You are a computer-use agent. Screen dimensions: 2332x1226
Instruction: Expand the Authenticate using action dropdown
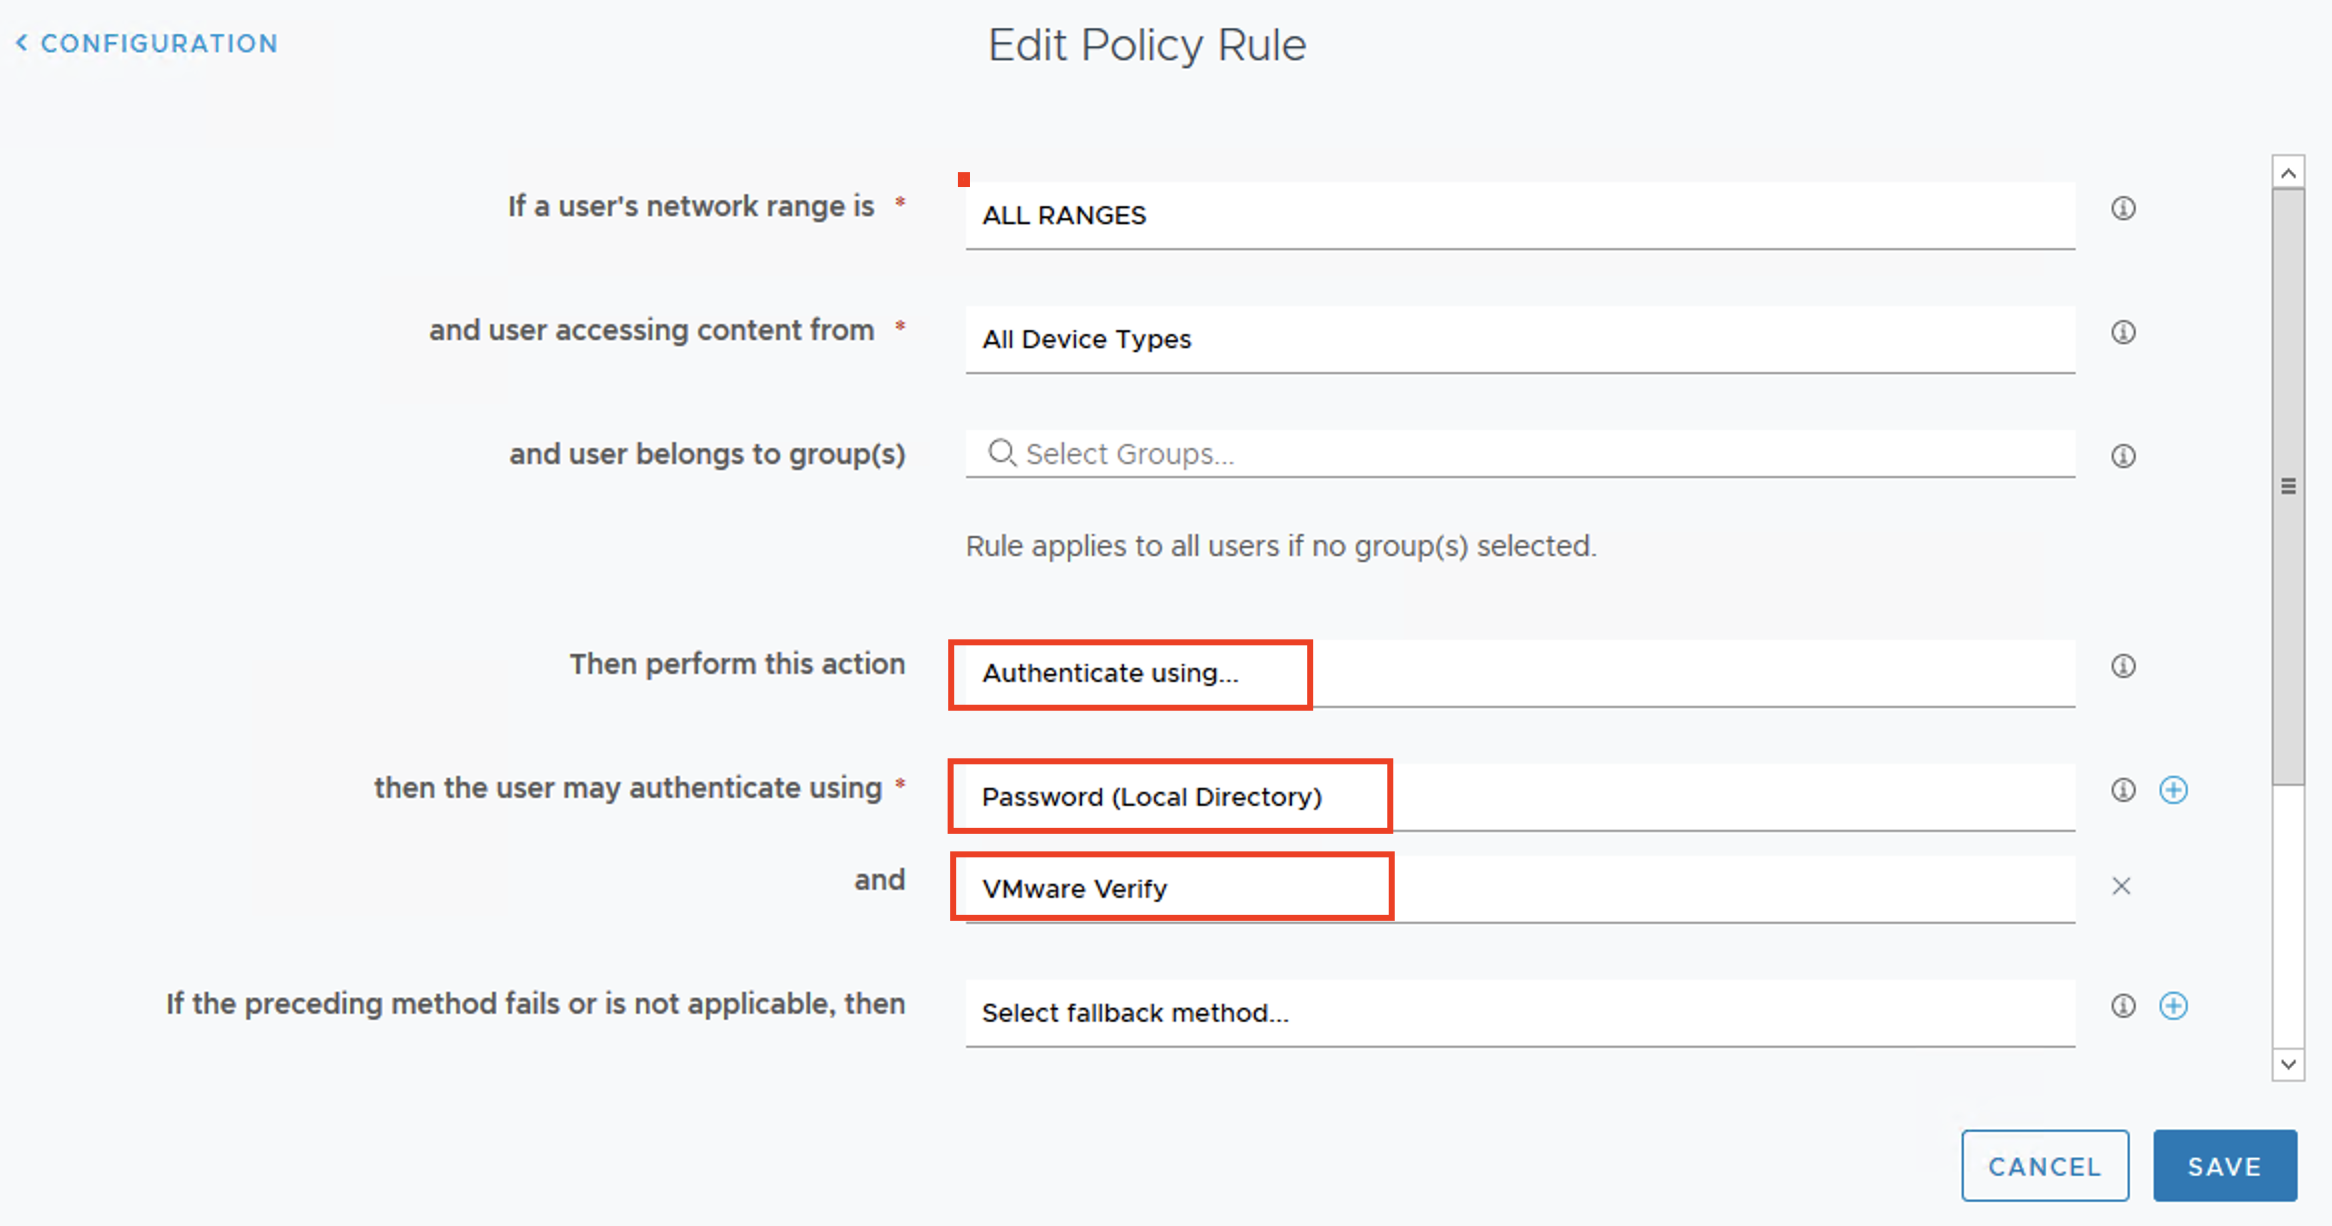pyautogui.click(x=1519, y=674)
